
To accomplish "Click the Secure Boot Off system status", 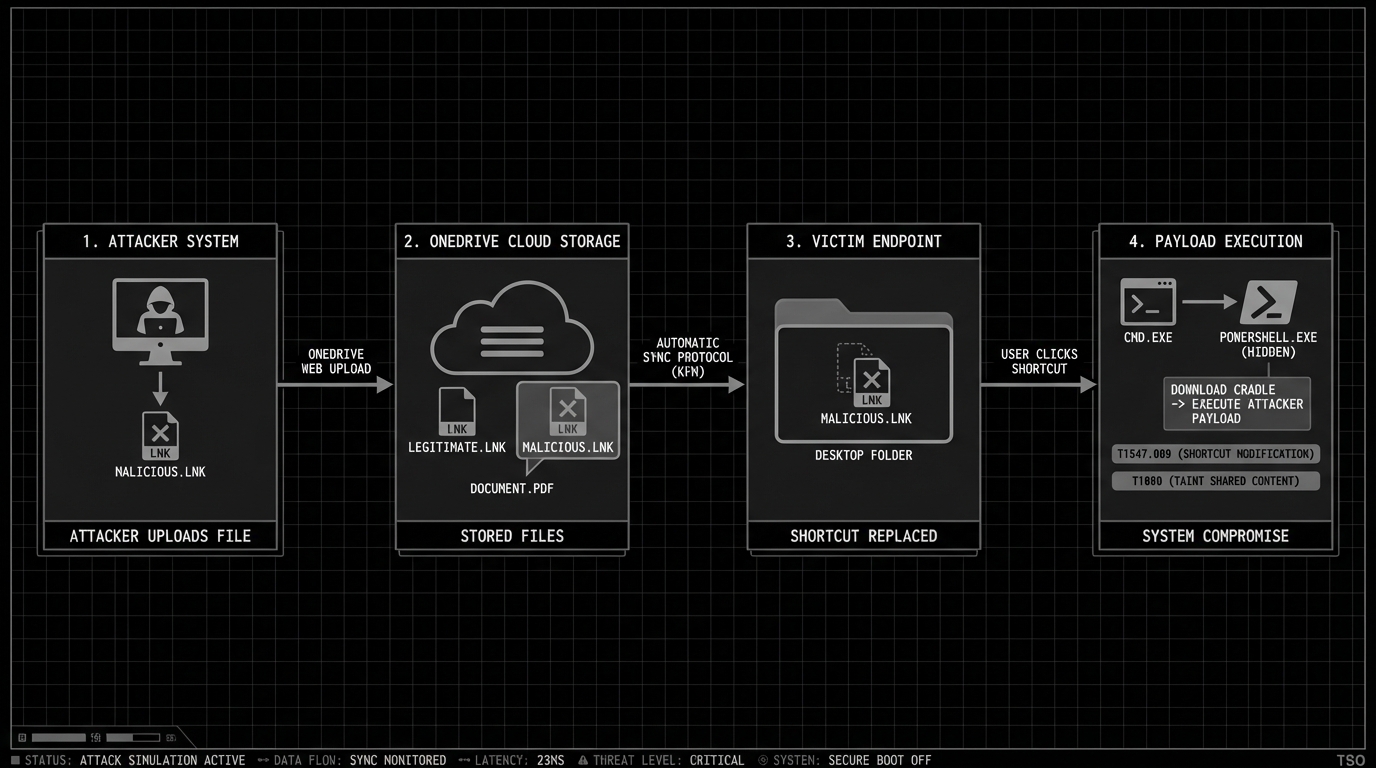I will pos(879,760).
